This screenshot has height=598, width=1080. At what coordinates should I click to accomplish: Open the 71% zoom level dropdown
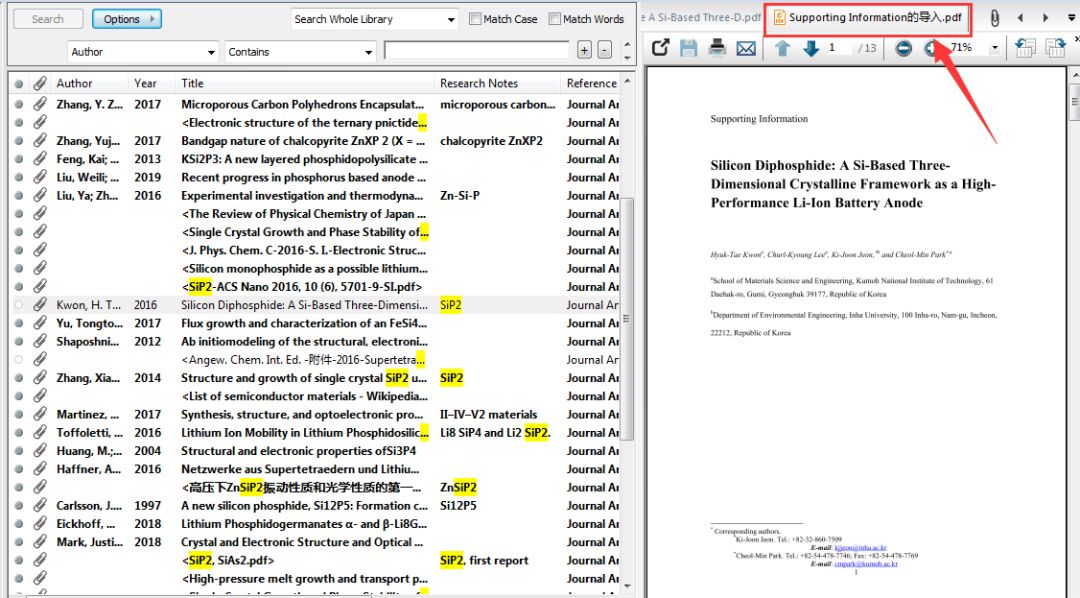click(995, 48)
